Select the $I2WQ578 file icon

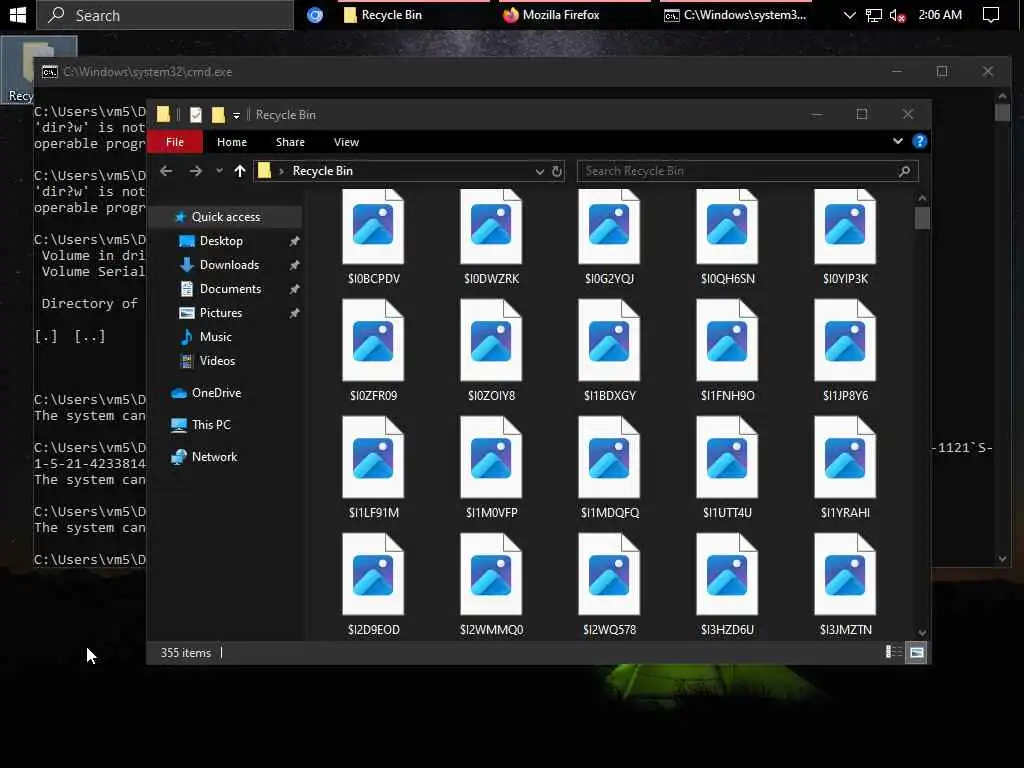tap(609, 574)
